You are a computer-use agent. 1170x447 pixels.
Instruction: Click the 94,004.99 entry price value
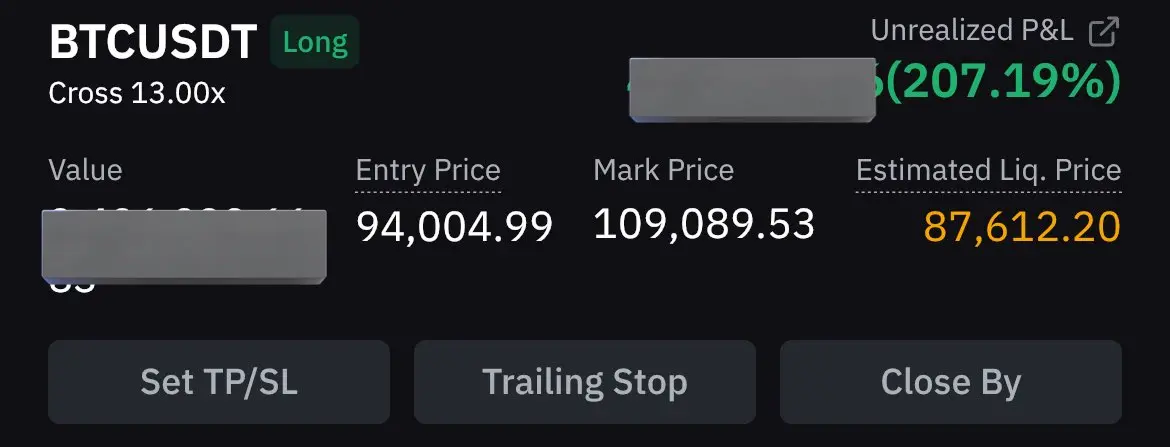point(454,228)
